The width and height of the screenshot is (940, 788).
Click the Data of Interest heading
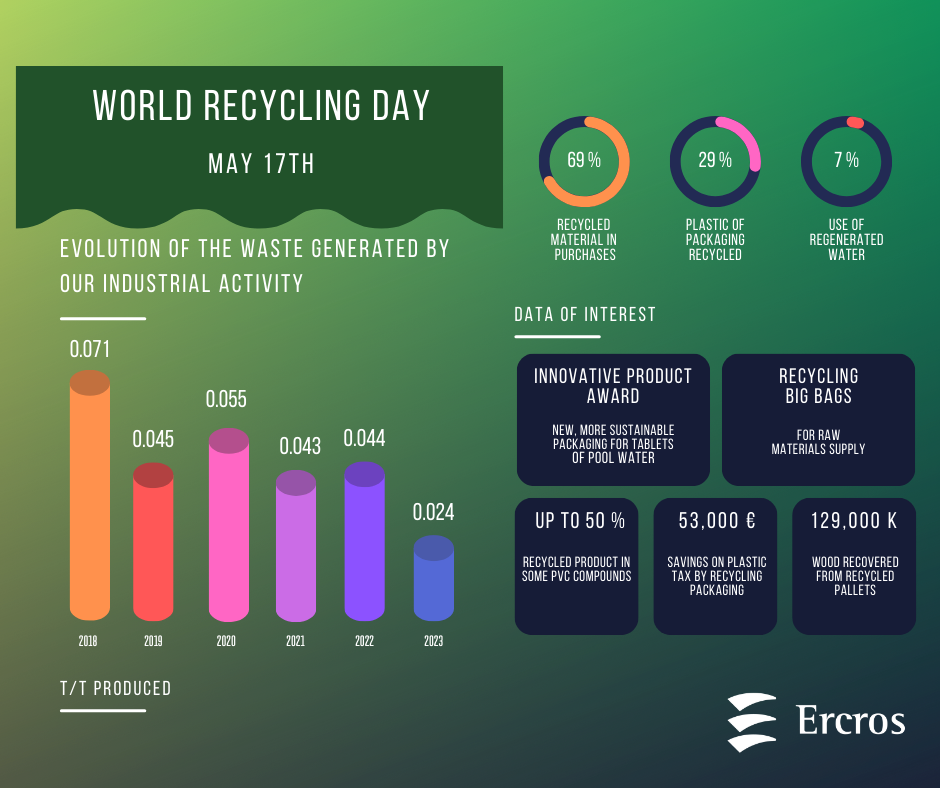coord(585,315)
